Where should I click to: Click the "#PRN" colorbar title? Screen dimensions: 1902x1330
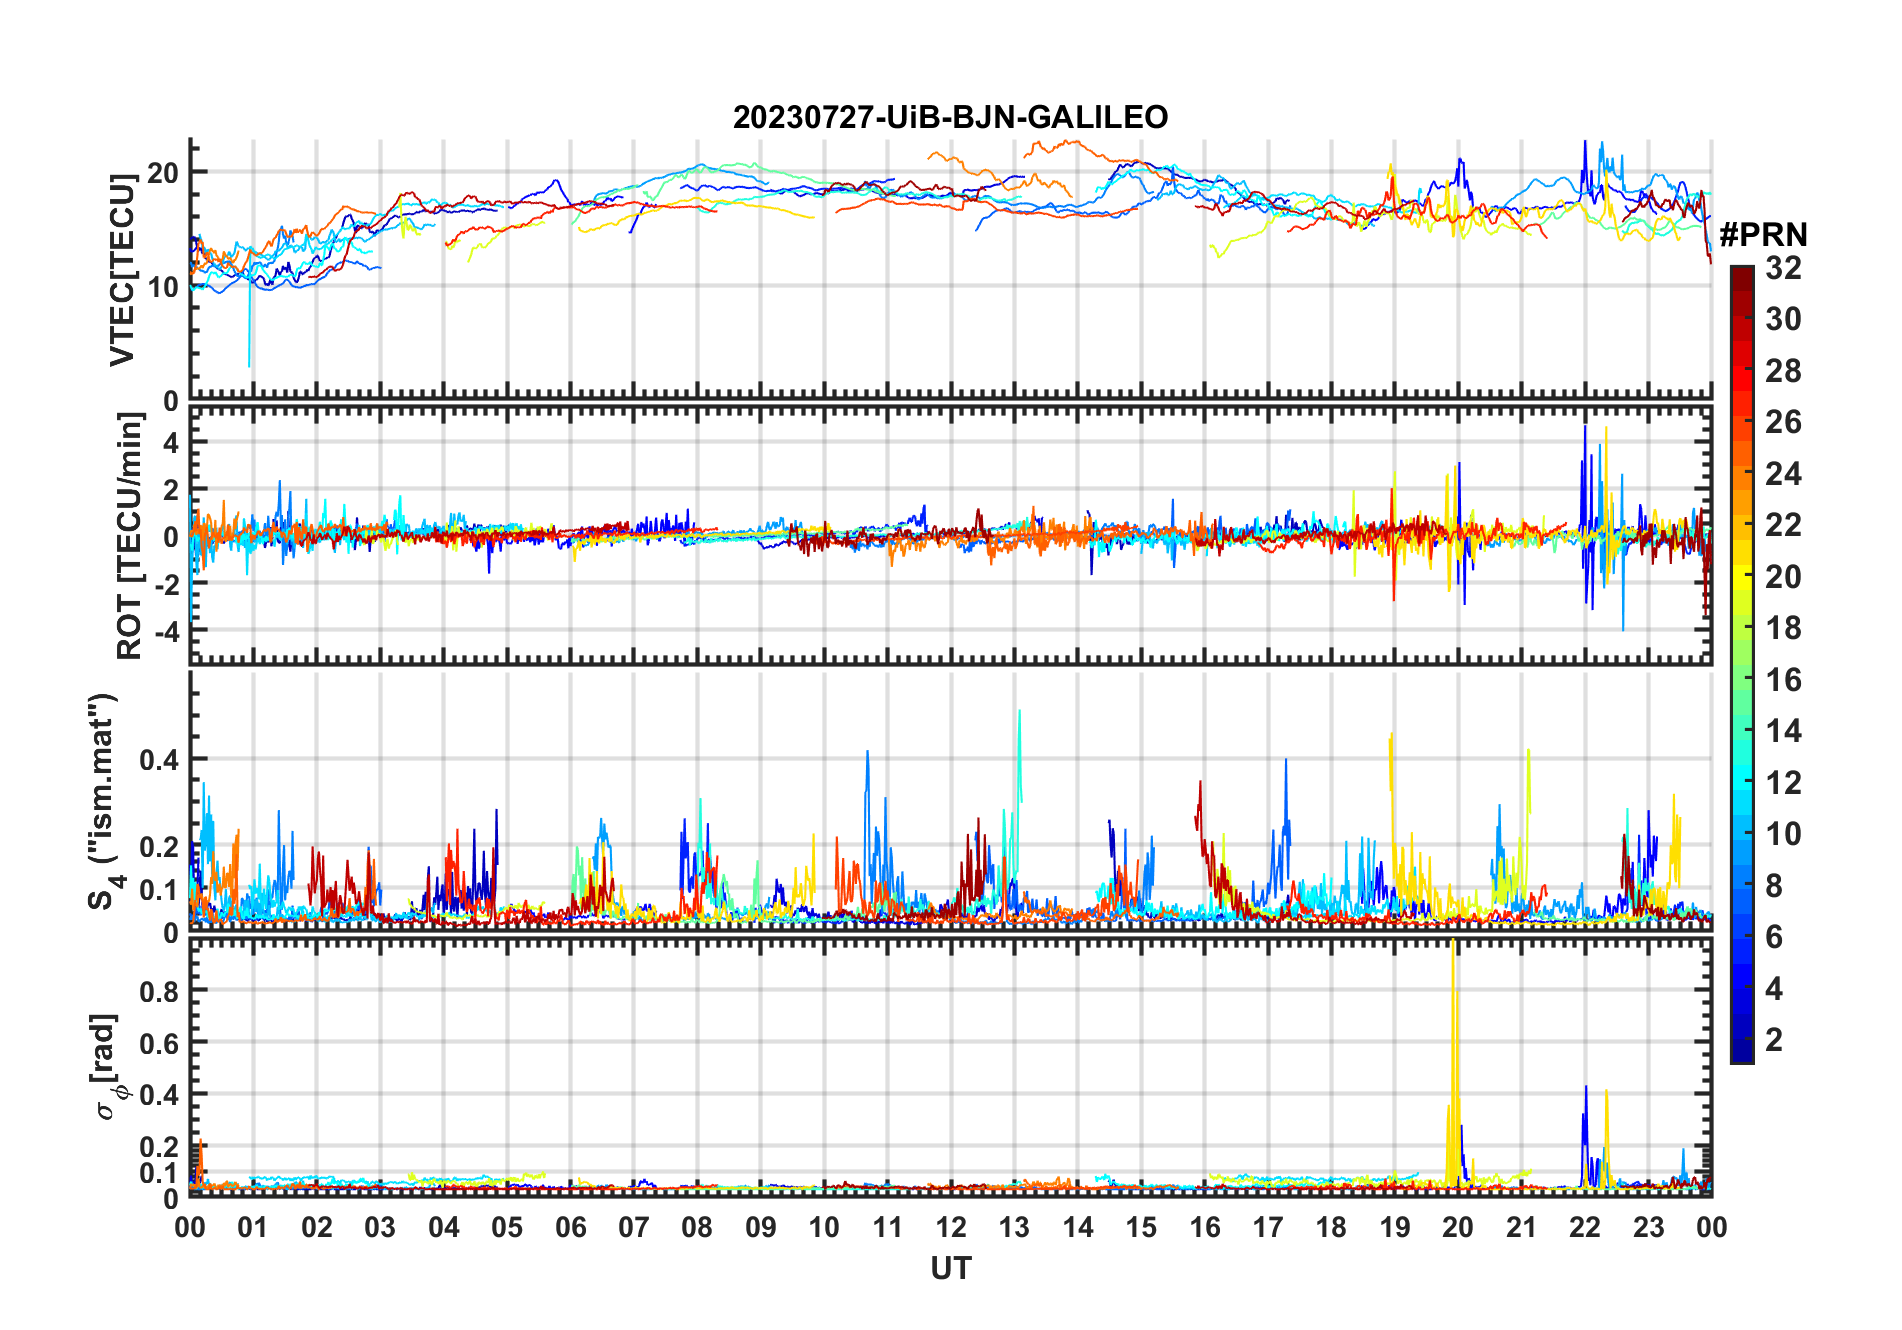pos(1763,235)
